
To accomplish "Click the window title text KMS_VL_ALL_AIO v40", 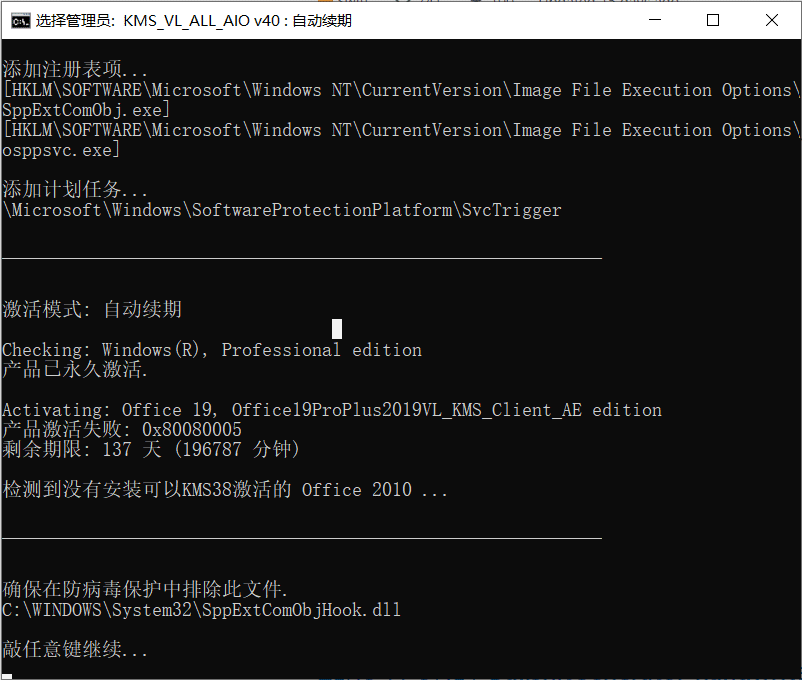I will coord(202,21).
